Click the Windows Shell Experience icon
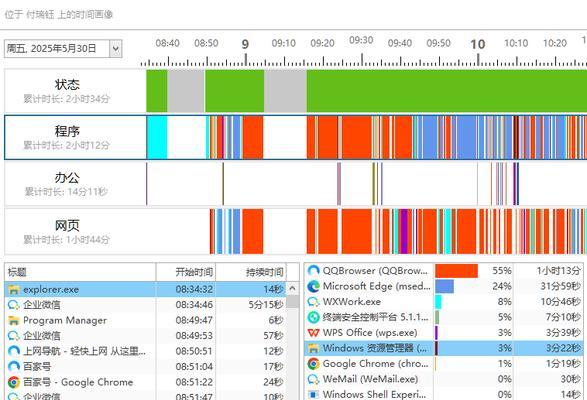 click(313, 394)
